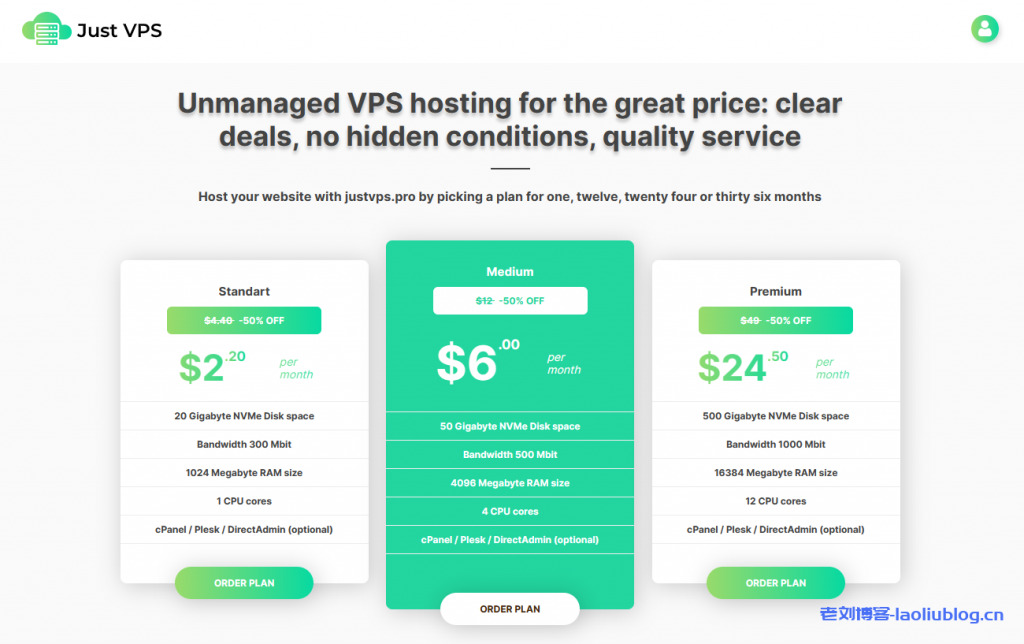Click the Medium -50% OFF discount badge
The height and width of the screenshot is (644, 1024).
click(510, 300)
